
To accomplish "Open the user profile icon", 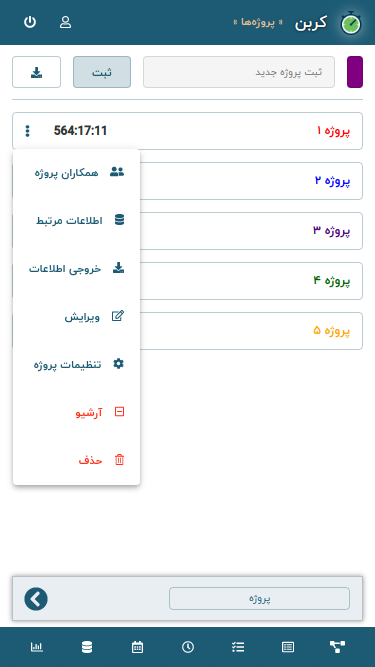I will [x=65, y=22].
